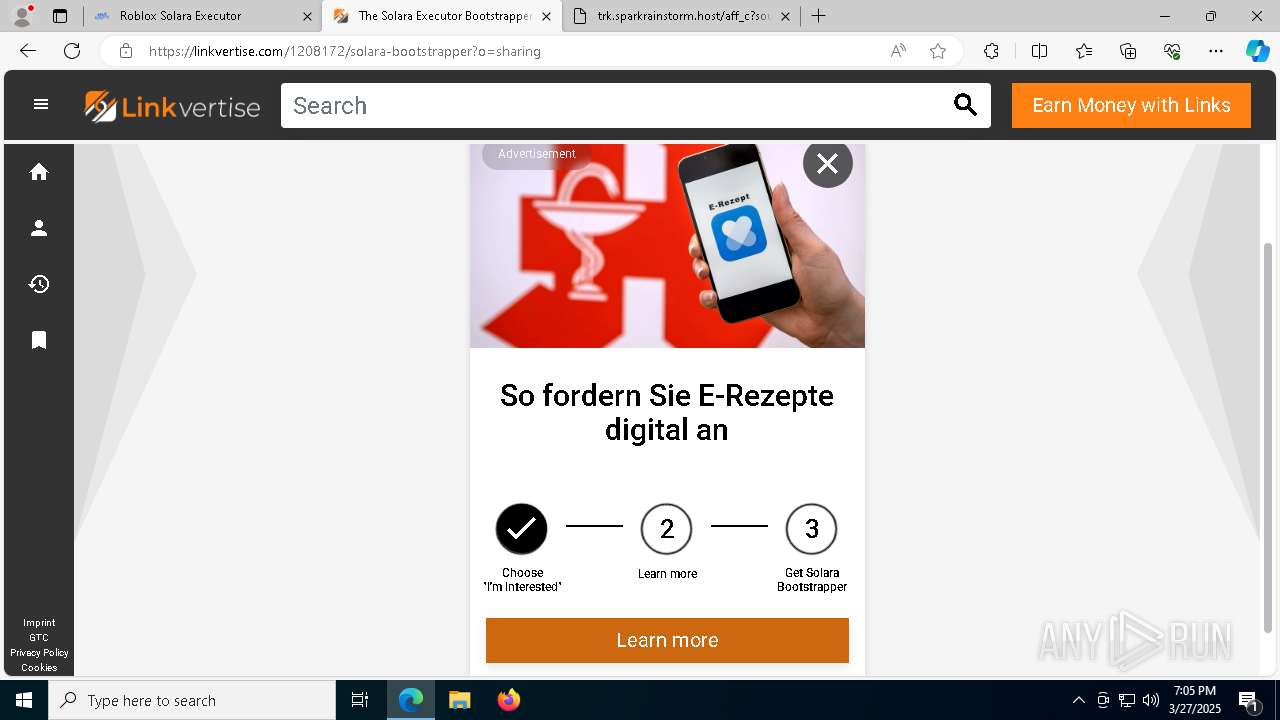Close the trk.sparkrainstorm.host tab
This screenshot has width=1280, height=720.
click(785, 16)
